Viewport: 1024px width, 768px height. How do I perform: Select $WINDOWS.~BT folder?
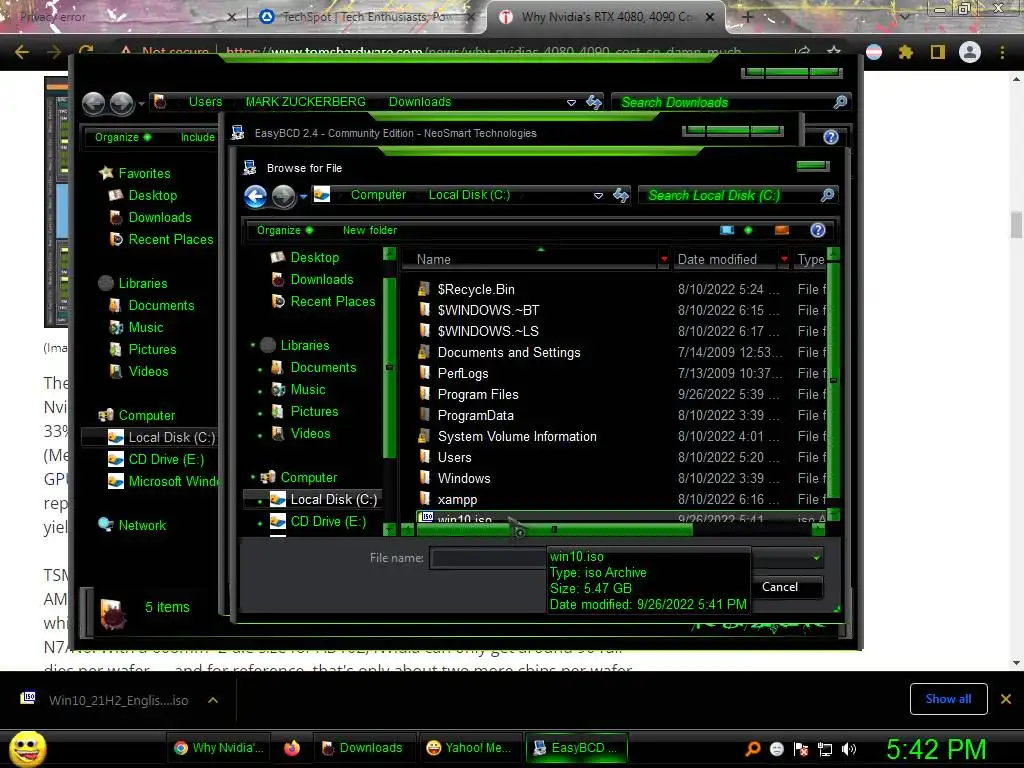coord(488,310)
